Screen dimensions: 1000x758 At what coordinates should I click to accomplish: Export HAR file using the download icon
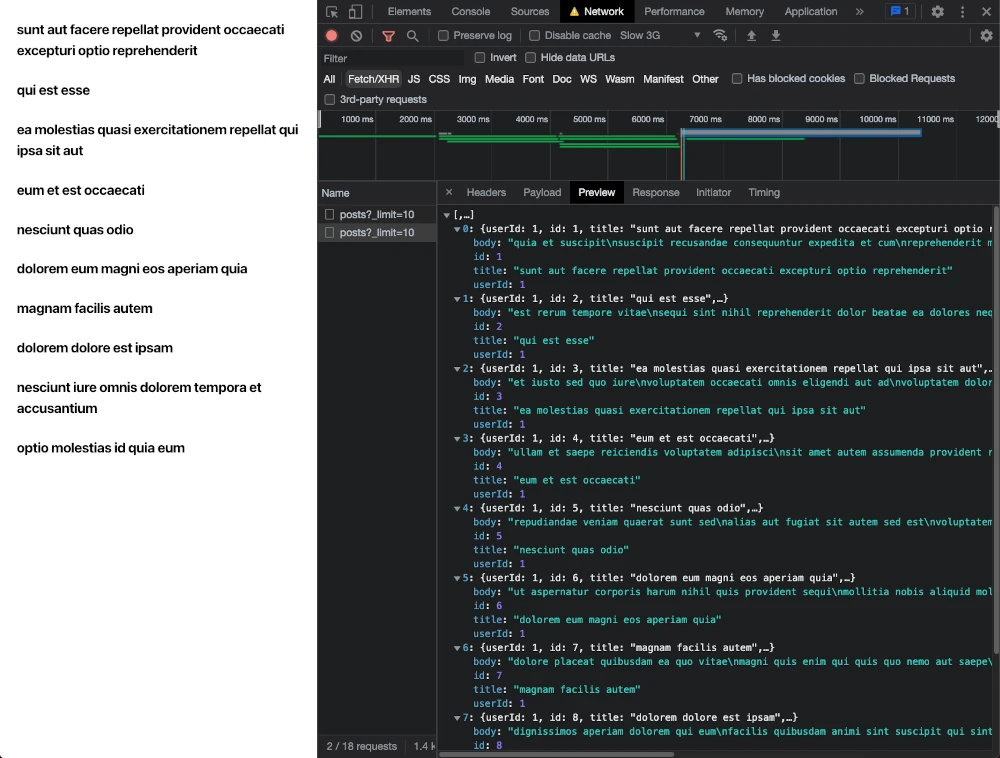tap(777, 34)
